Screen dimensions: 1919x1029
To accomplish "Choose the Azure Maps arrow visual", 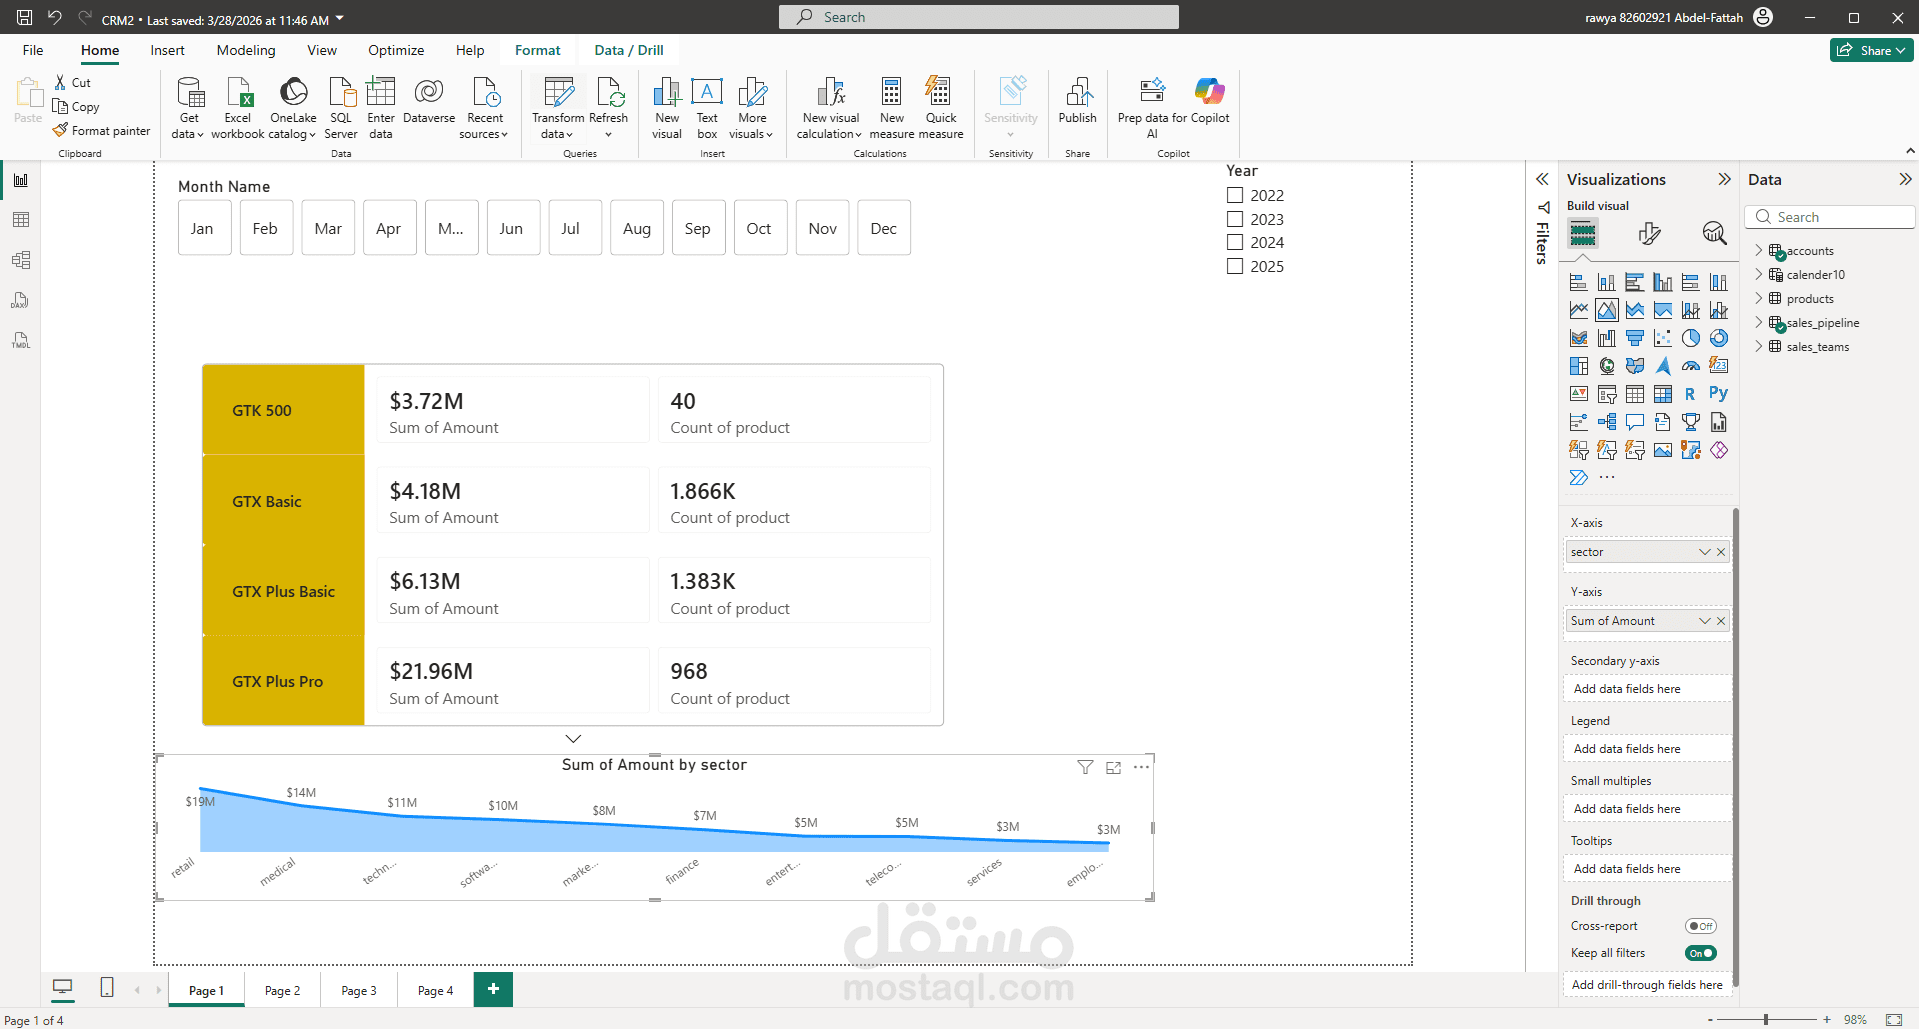I will [1663, 366].
